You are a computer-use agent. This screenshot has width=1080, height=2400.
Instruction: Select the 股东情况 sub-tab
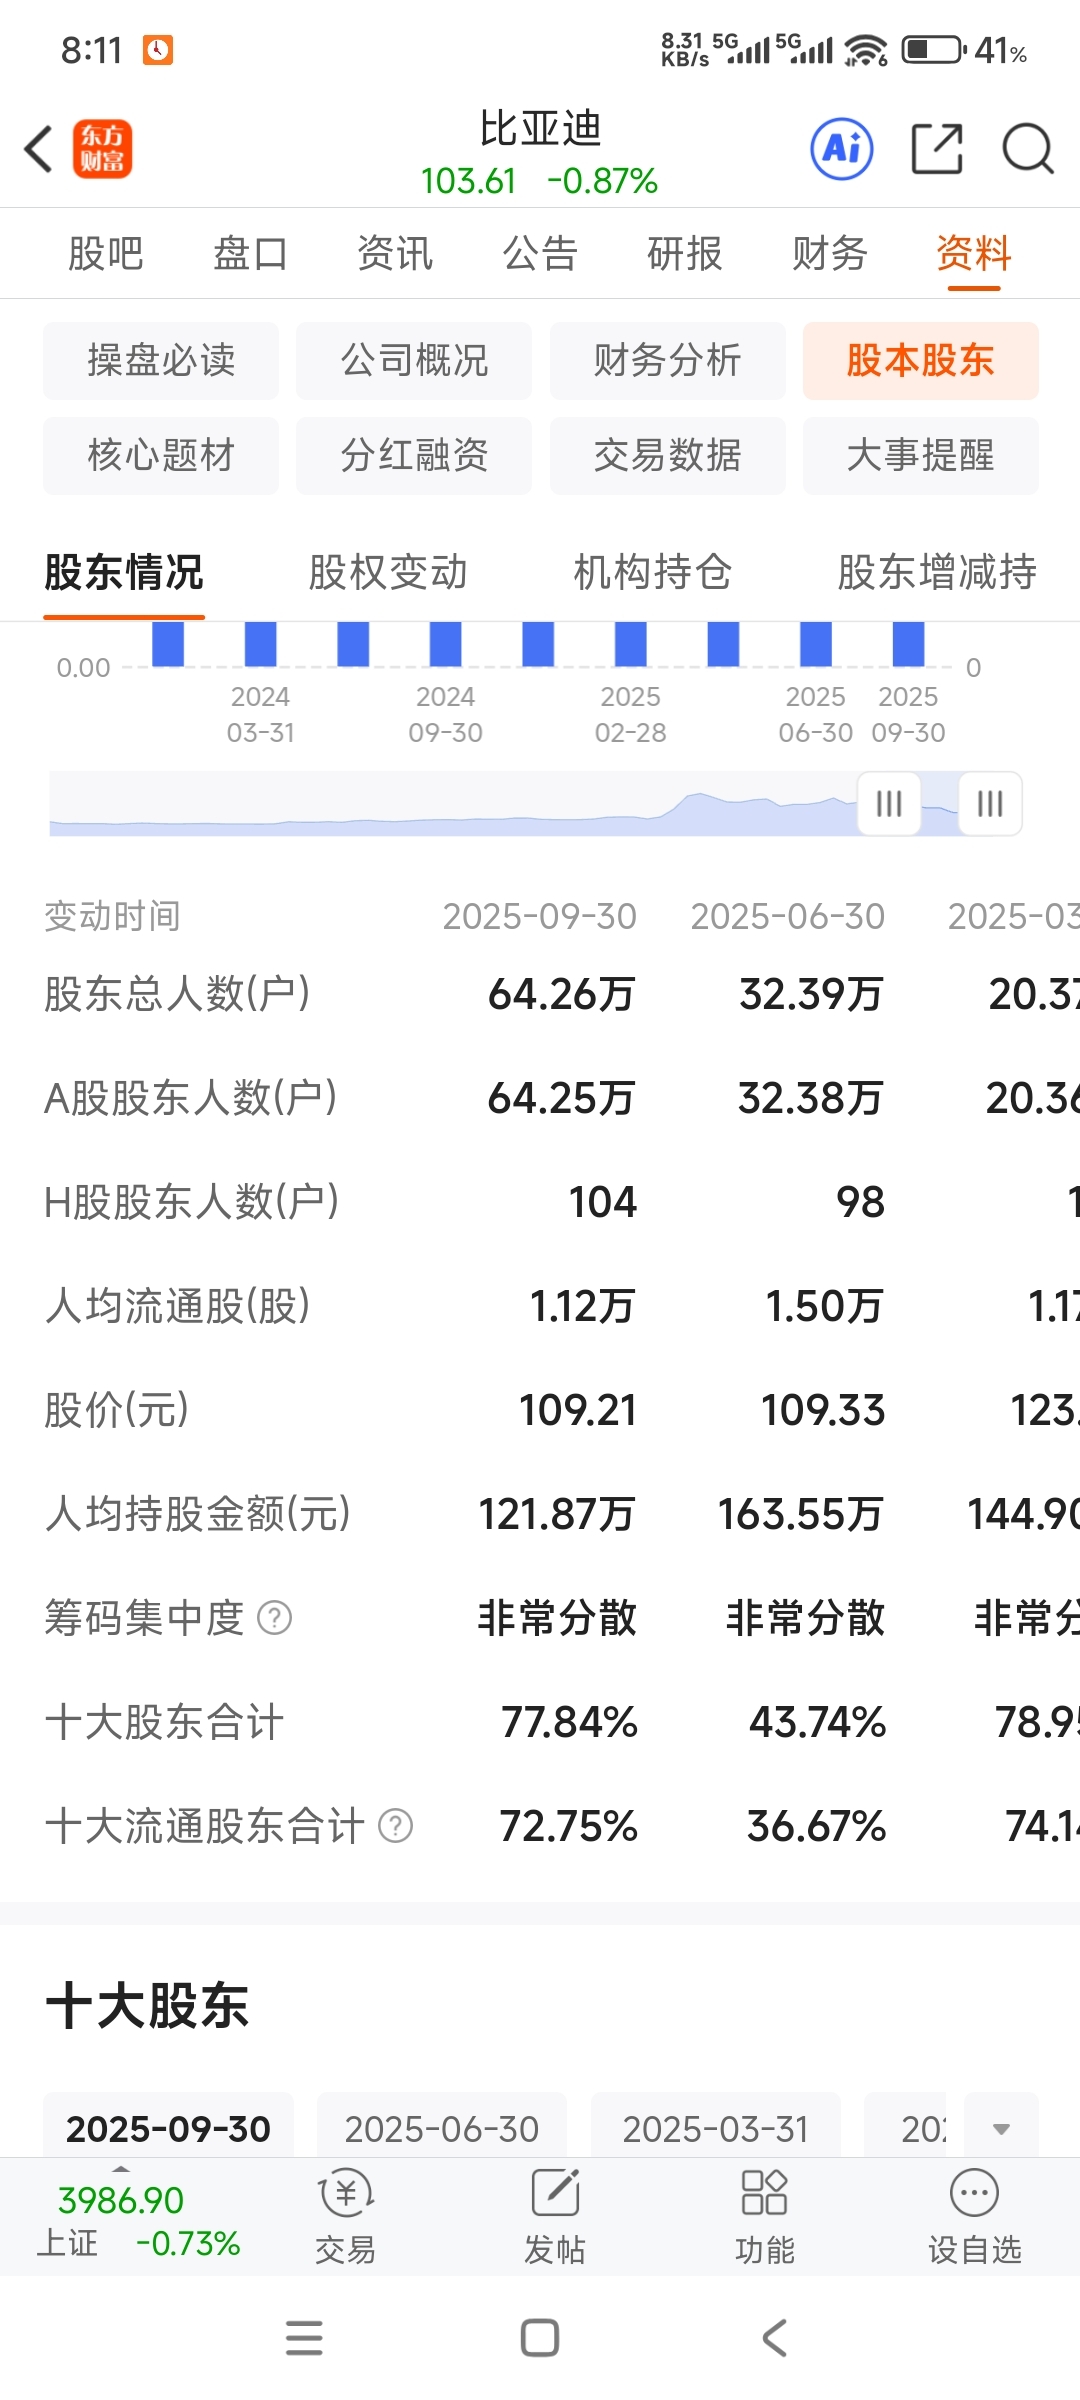124,573
